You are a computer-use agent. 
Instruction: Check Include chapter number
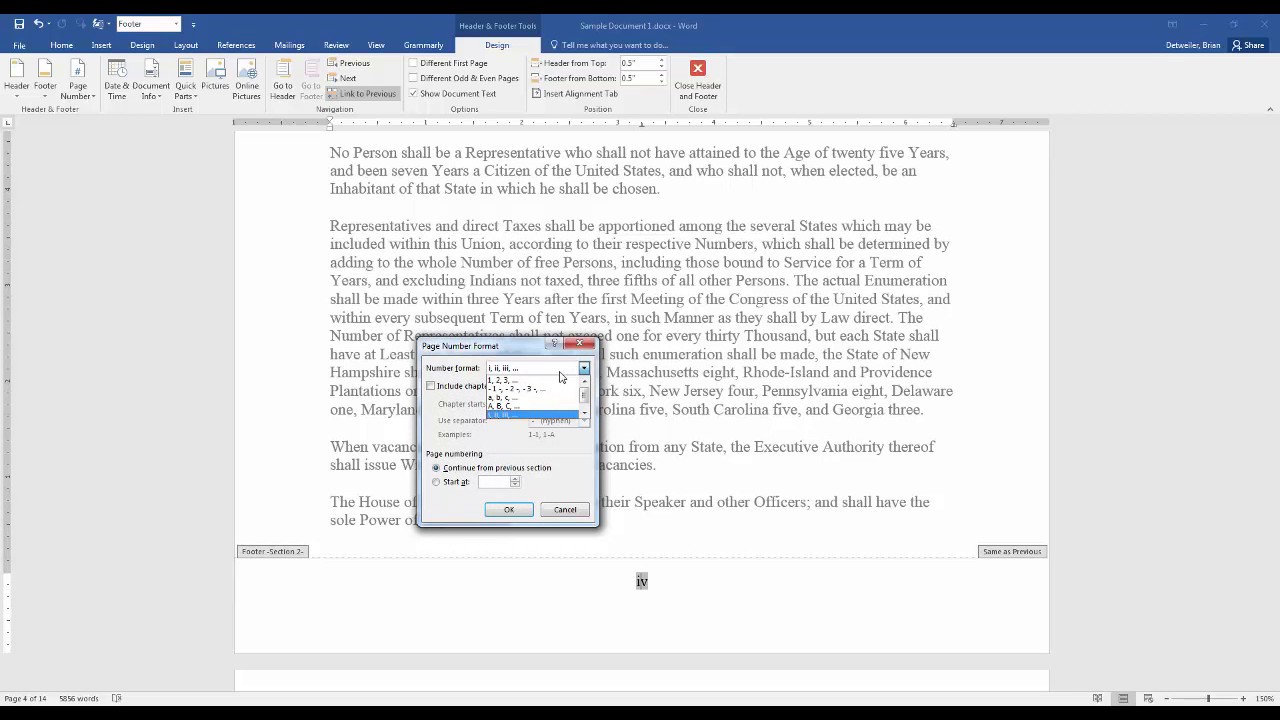[x=431, y=386]
